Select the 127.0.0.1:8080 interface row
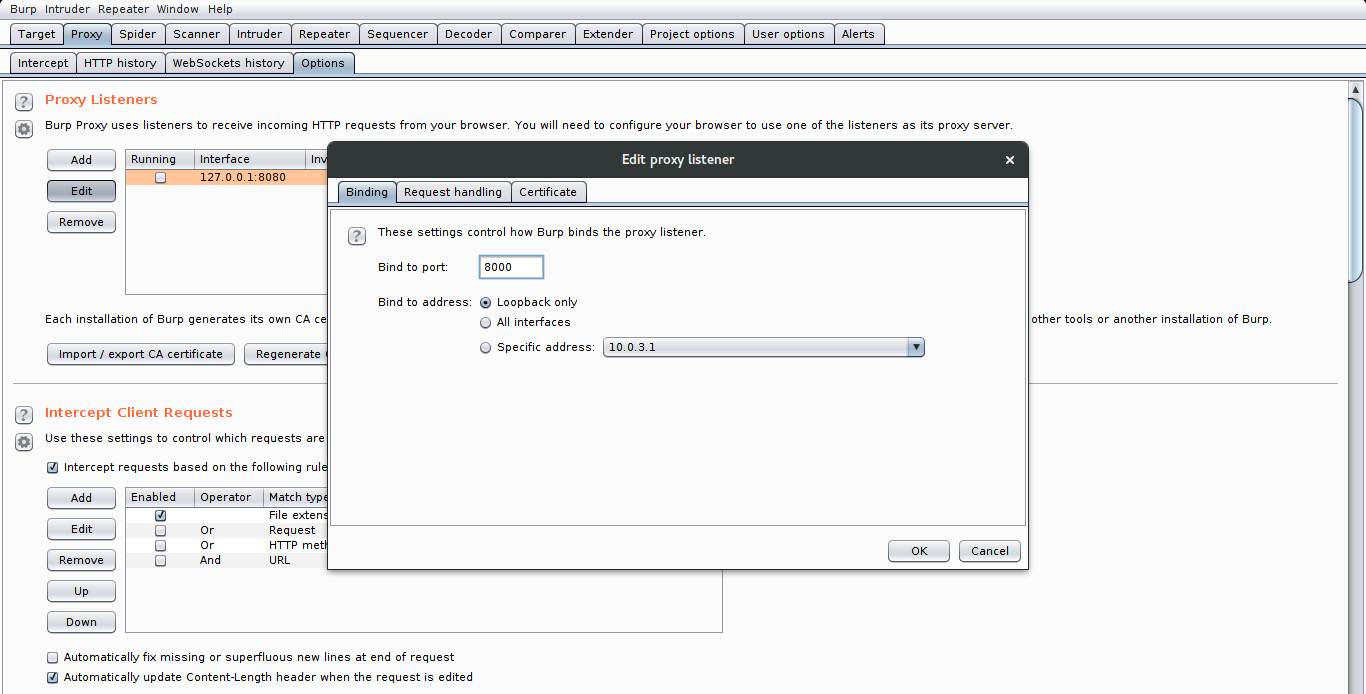 [227, 178]
